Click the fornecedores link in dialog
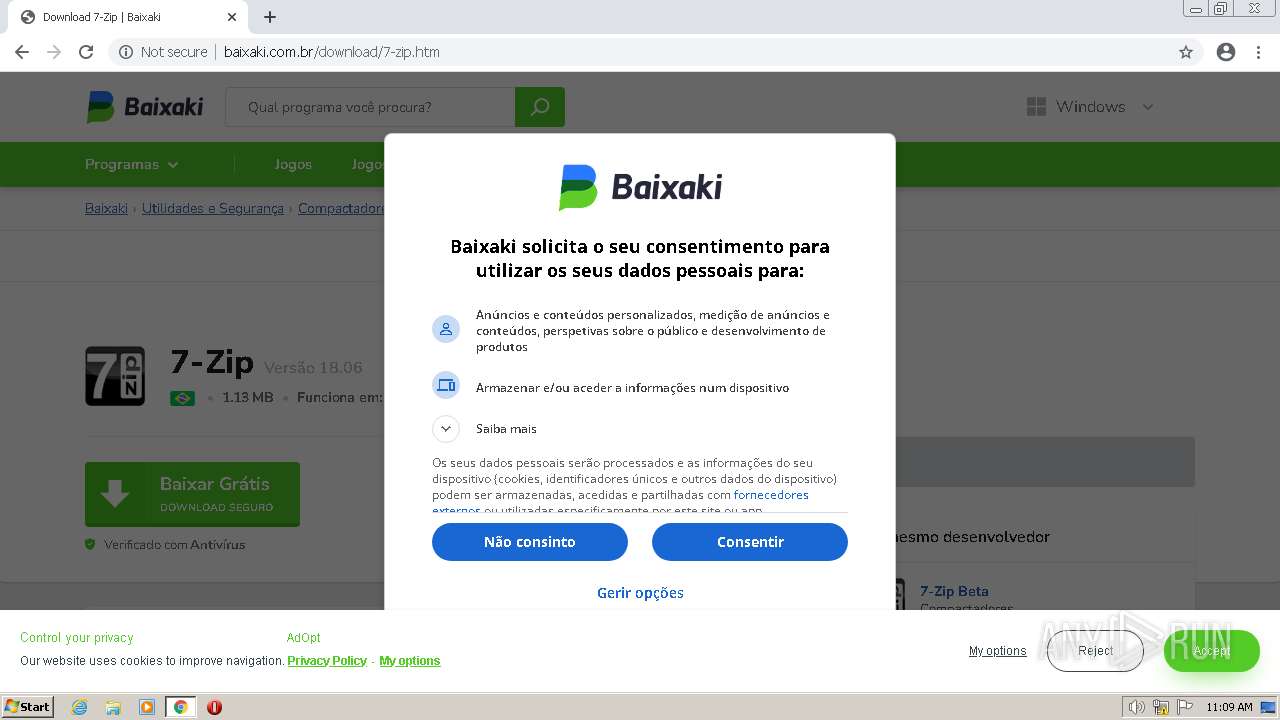Image resolution: width=1280 pixels, height=720 pixels. point(771,495)
